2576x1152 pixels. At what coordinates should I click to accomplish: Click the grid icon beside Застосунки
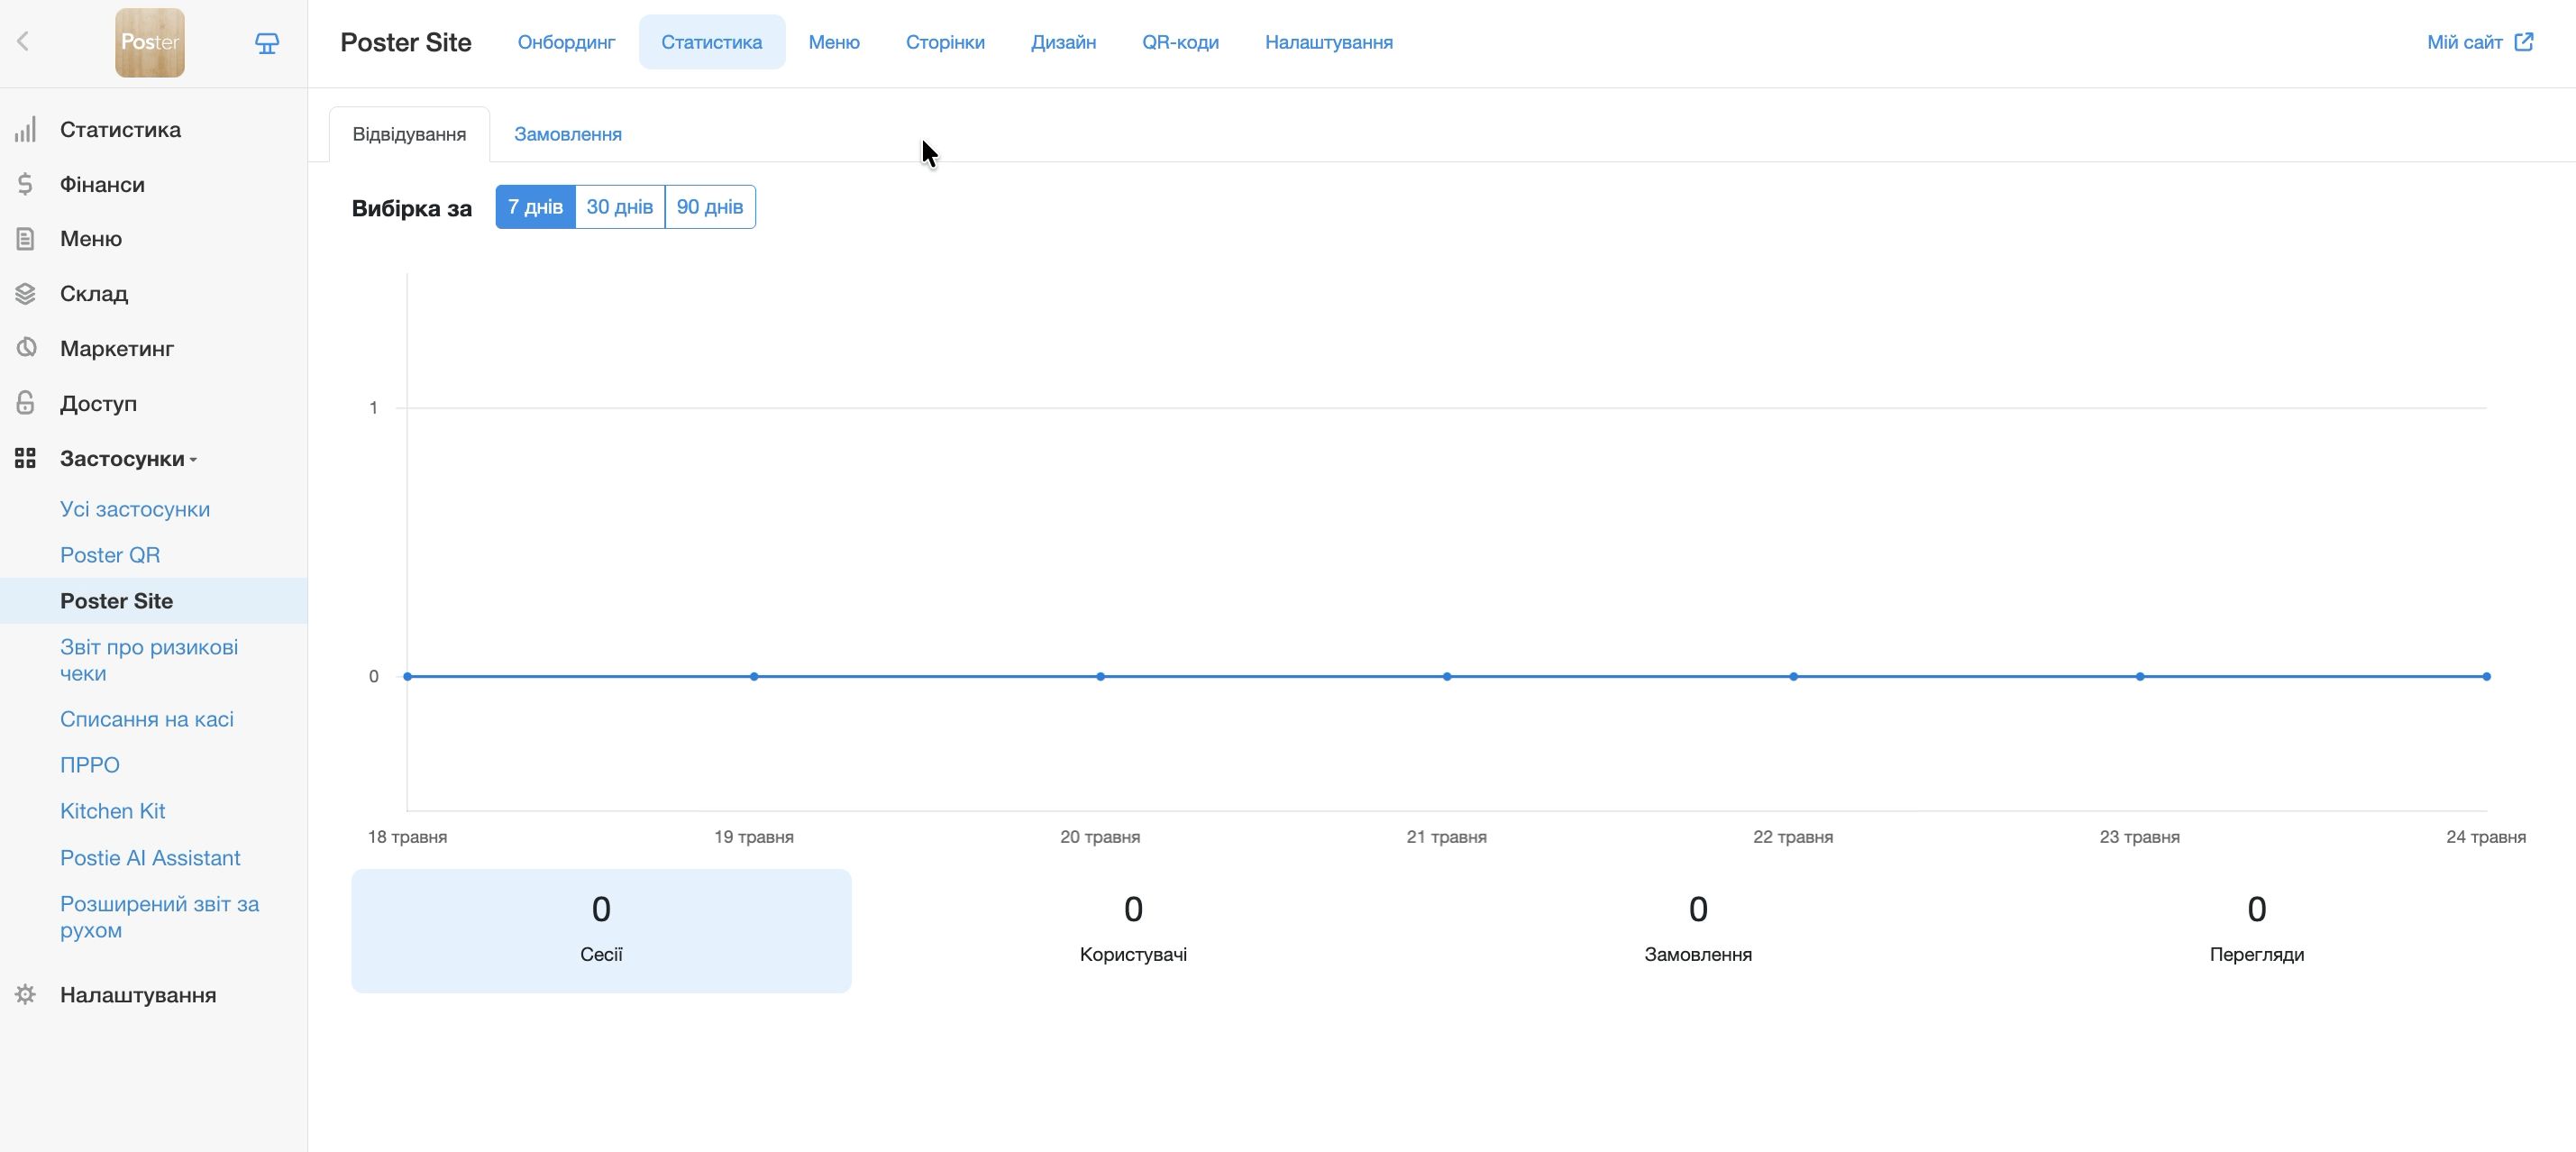tap(25, 458)
